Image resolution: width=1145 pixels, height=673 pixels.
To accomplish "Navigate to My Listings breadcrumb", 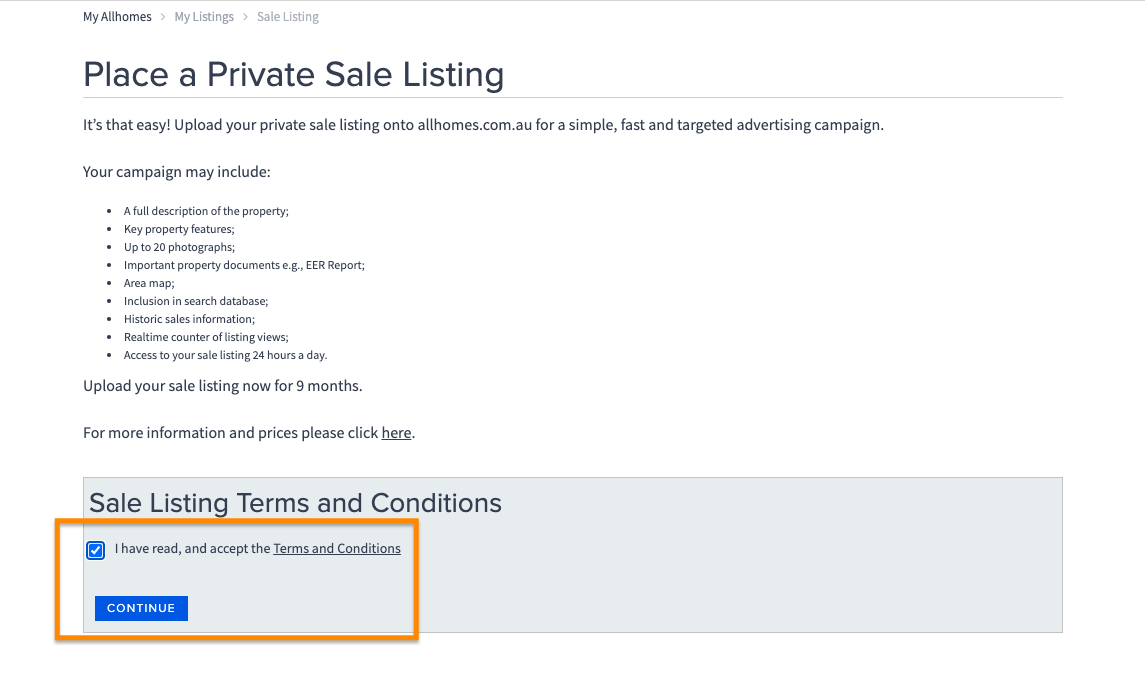I will [x=204, y=17].
